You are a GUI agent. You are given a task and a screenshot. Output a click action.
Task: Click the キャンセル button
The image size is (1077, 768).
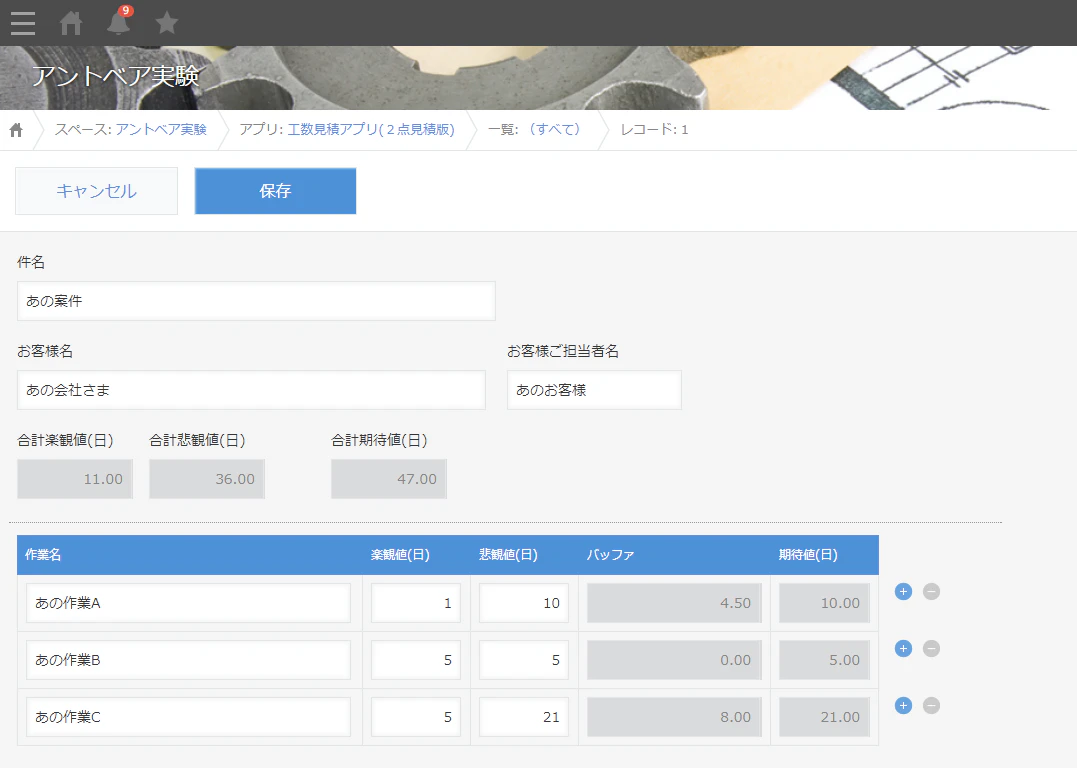[96, 191]
